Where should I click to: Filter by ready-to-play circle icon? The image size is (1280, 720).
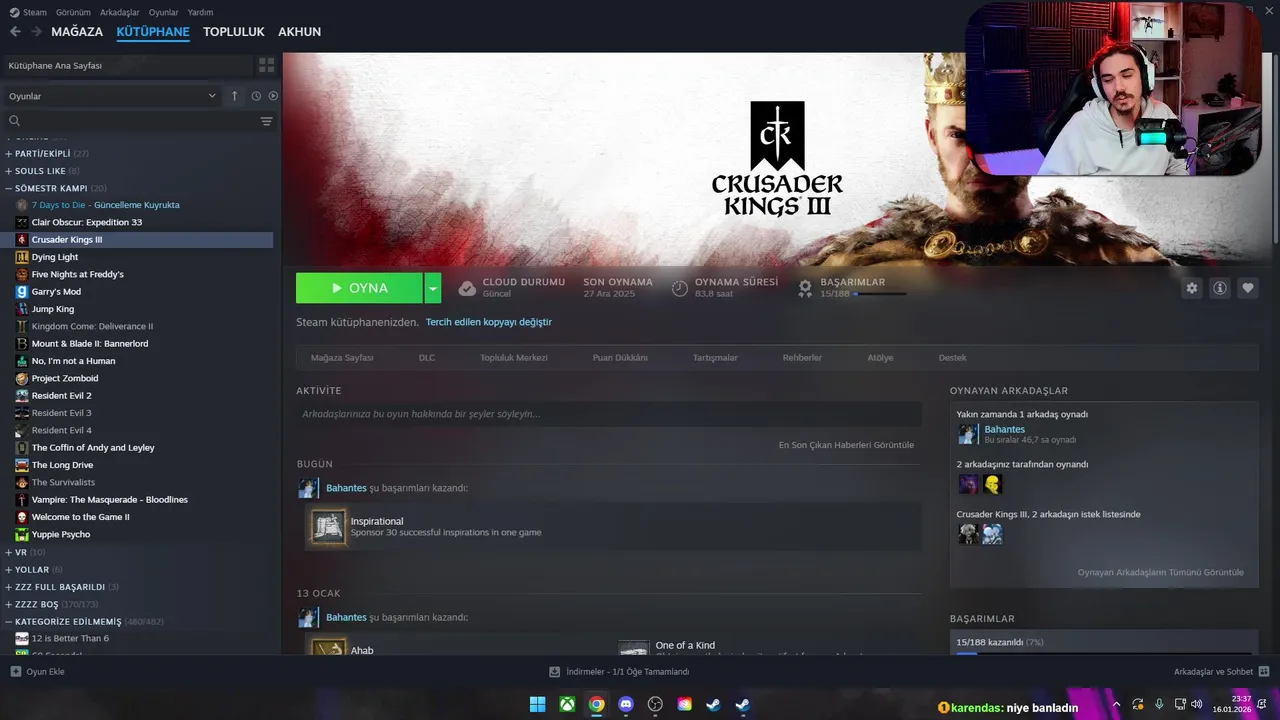(x=273, y=96)
